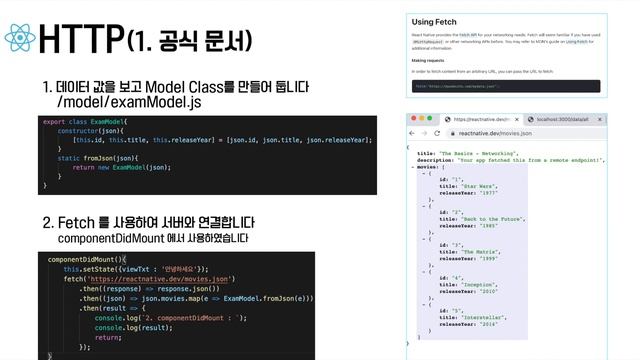The image size is (640, 360).
Task: Collapse the movies array in JSON viewer
Action: [x=413, y=167]
